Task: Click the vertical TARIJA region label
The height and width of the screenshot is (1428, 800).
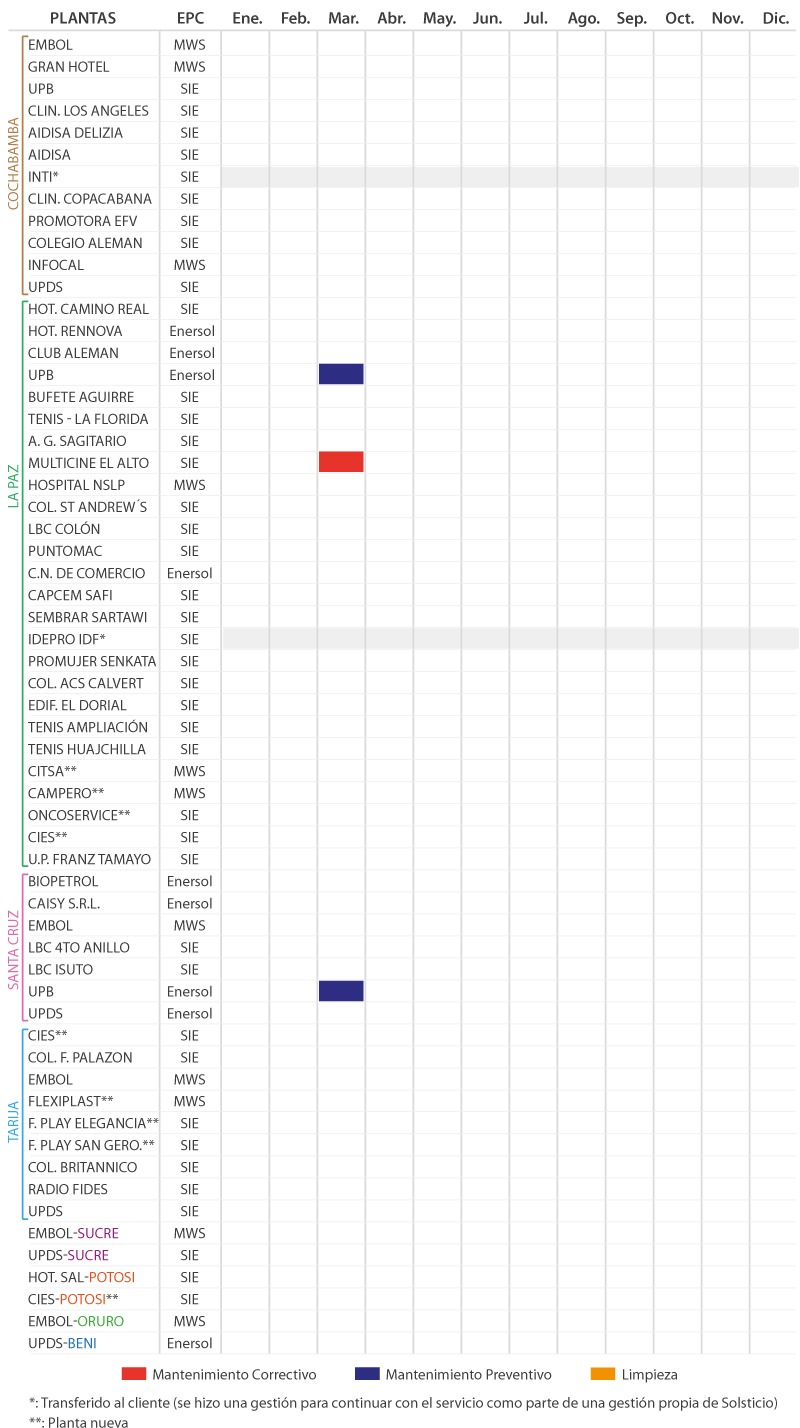Action: (x=13, y=1122)
